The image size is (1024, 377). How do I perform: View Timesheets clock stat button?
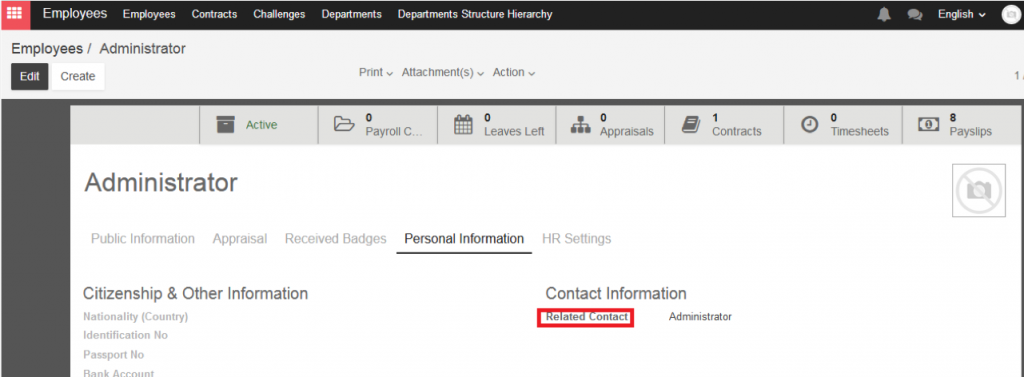[842, 125]
